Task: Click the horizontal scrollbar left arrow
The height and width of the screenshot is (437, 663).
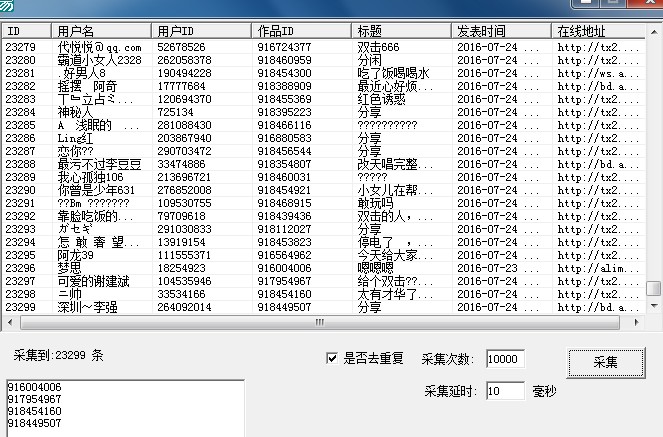Action: pos(12,323)
